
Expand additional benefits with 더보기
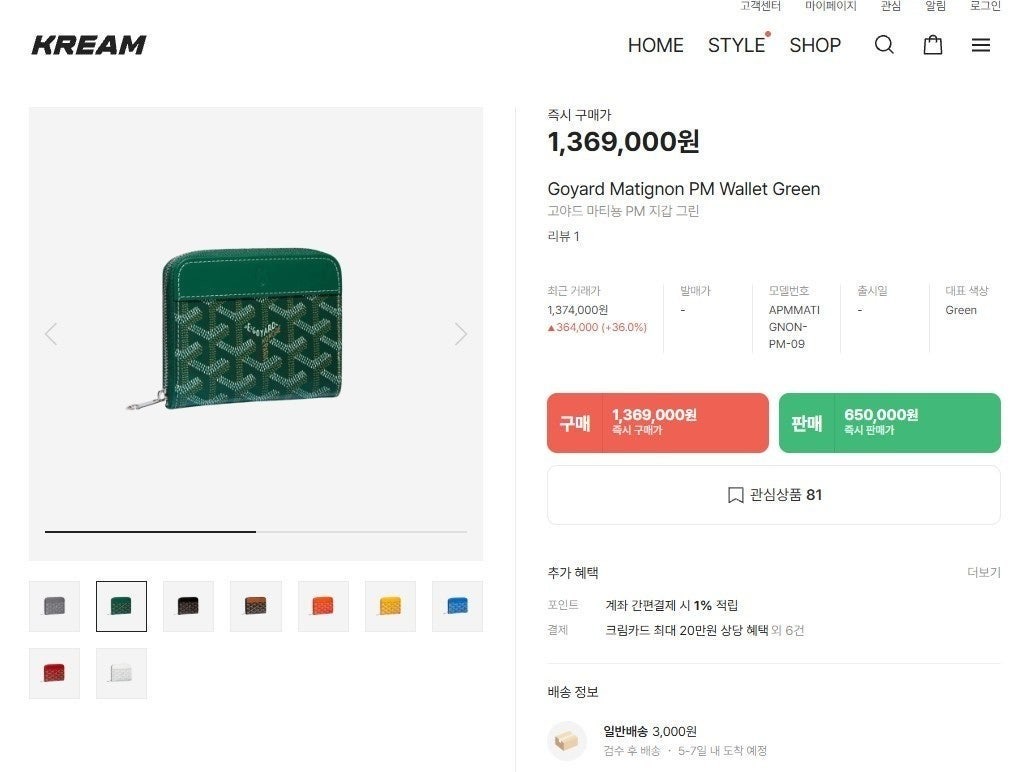click(x=983, y=573)
